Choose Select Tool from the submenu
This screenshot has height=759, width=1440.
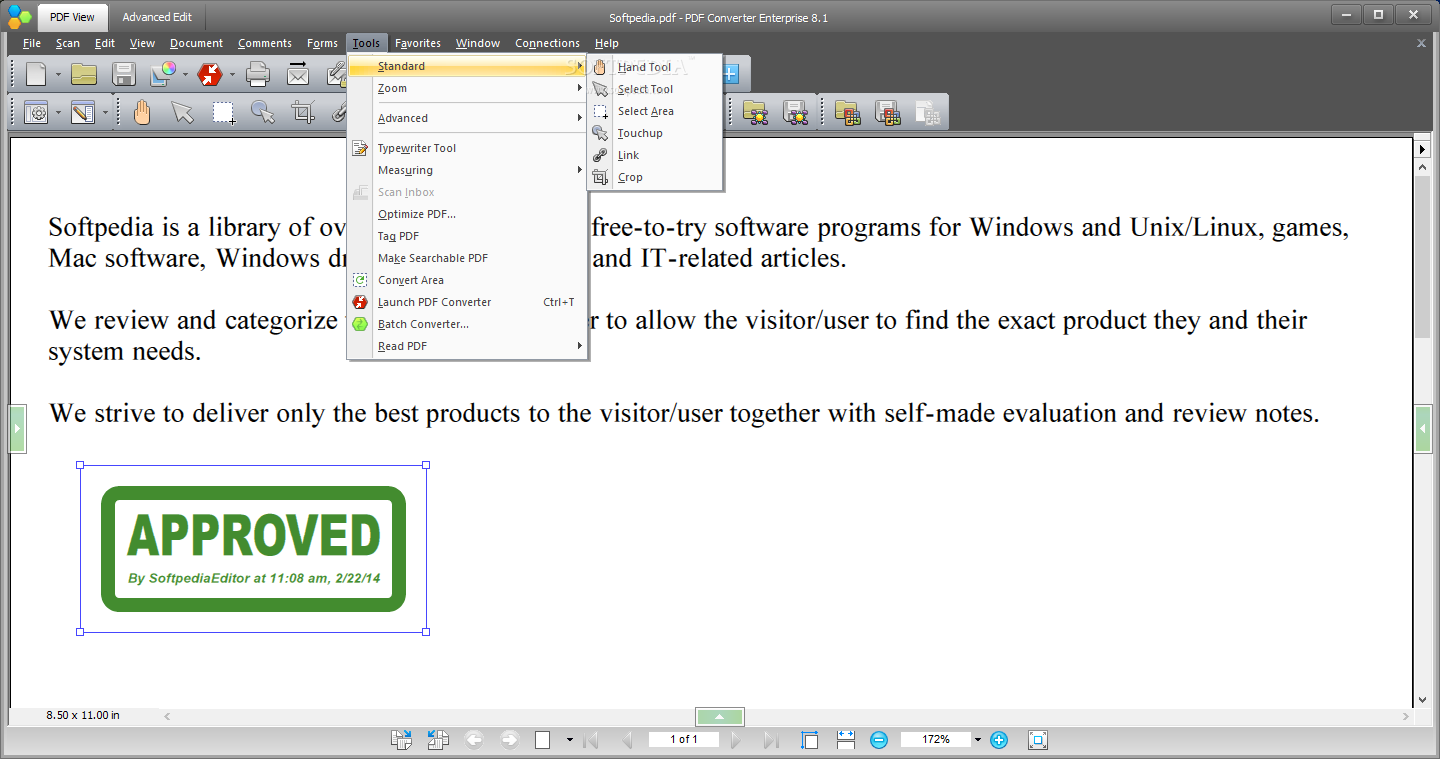coord(655,89)
